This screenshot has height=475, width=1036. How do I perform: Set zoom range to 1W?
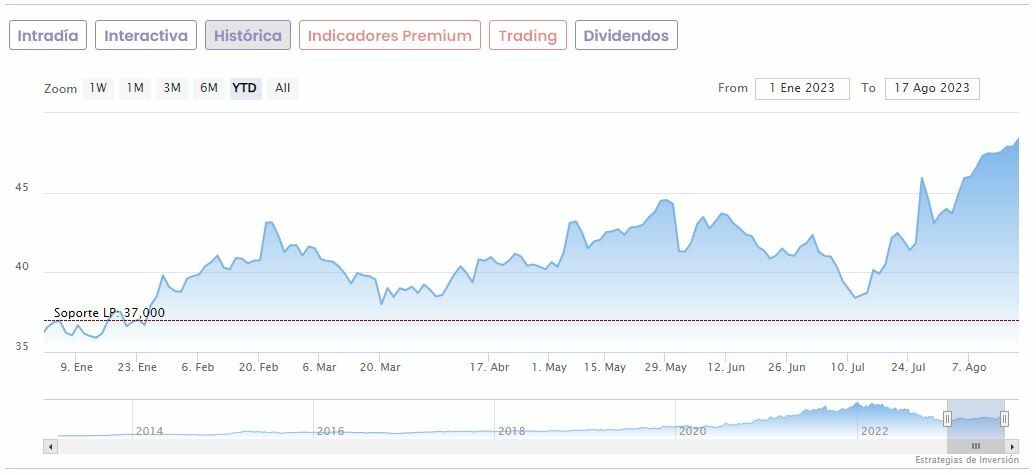click(x=98, y=88)
